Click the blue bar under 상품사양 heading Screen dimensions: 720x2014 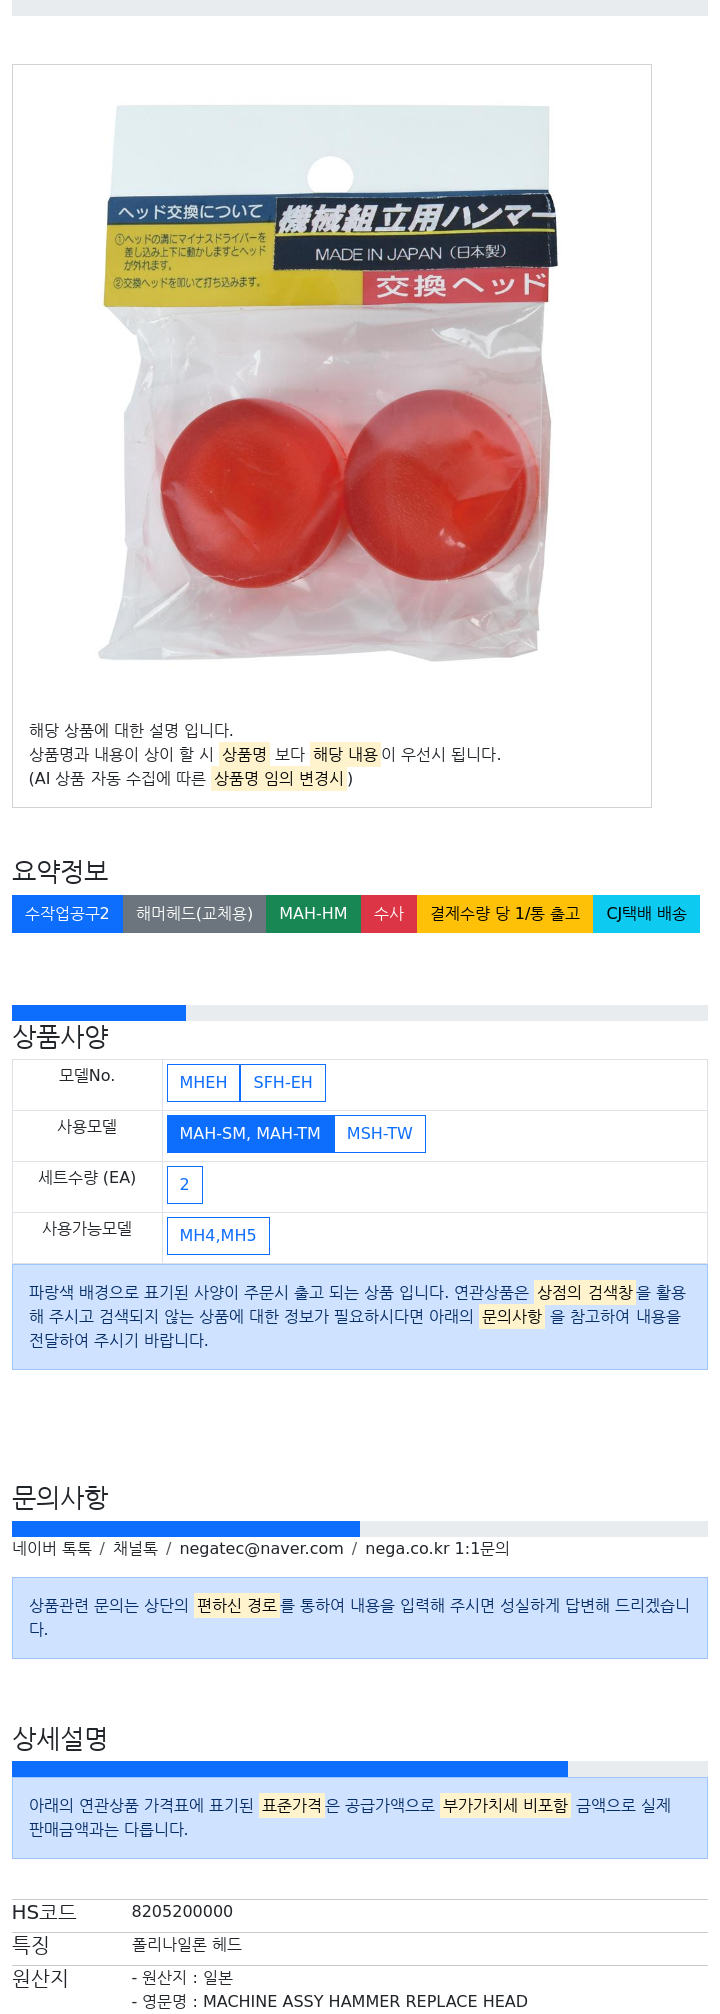99,1013
